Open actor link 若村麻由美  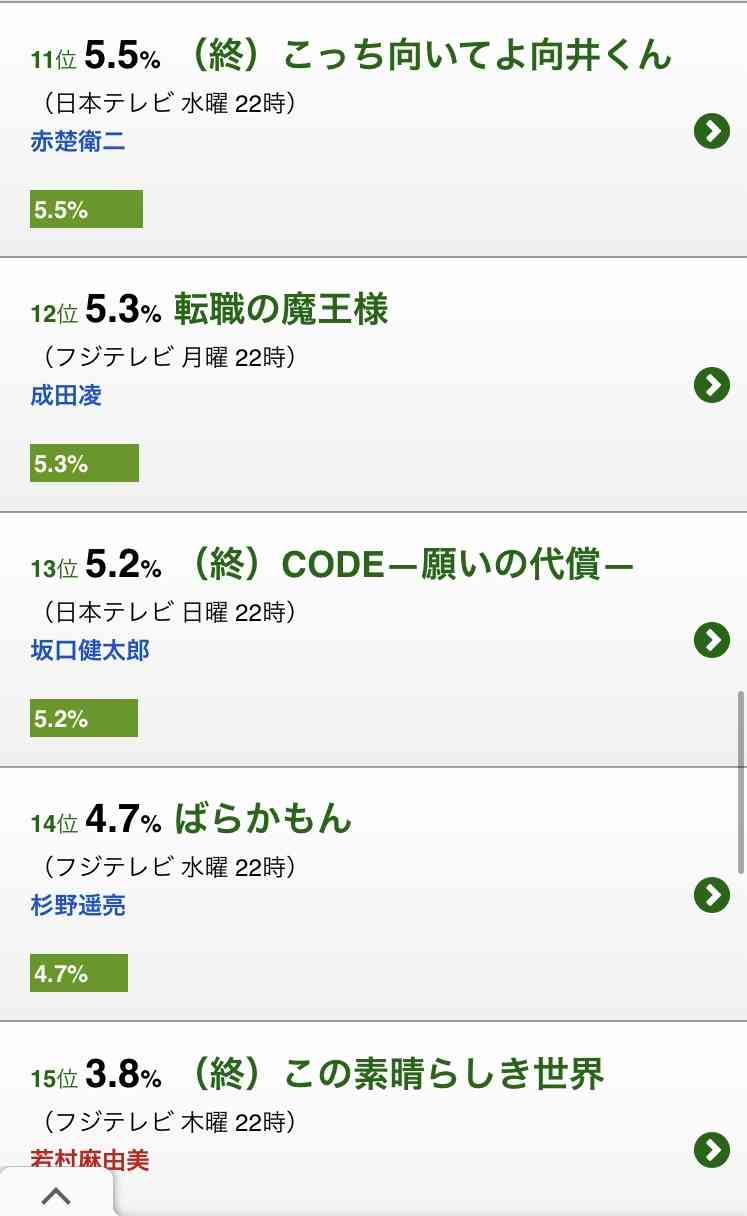coord(90,1159)
